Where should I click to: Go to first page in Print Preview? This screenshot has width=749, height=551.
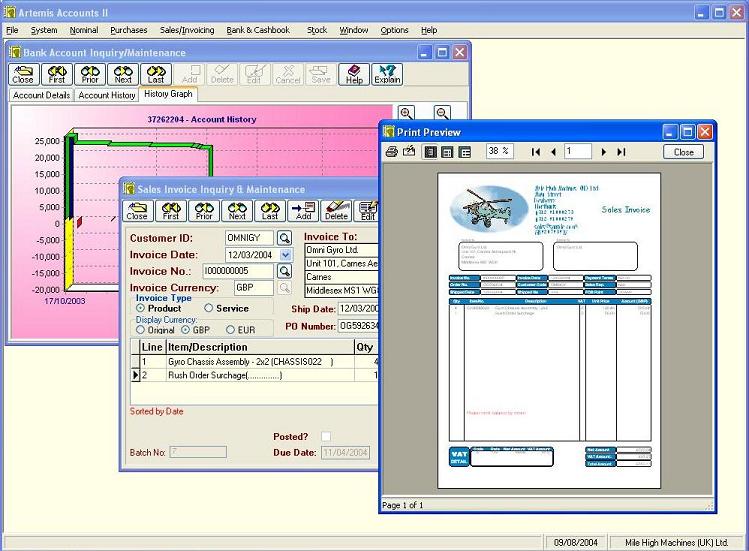[x=536, y=152]
